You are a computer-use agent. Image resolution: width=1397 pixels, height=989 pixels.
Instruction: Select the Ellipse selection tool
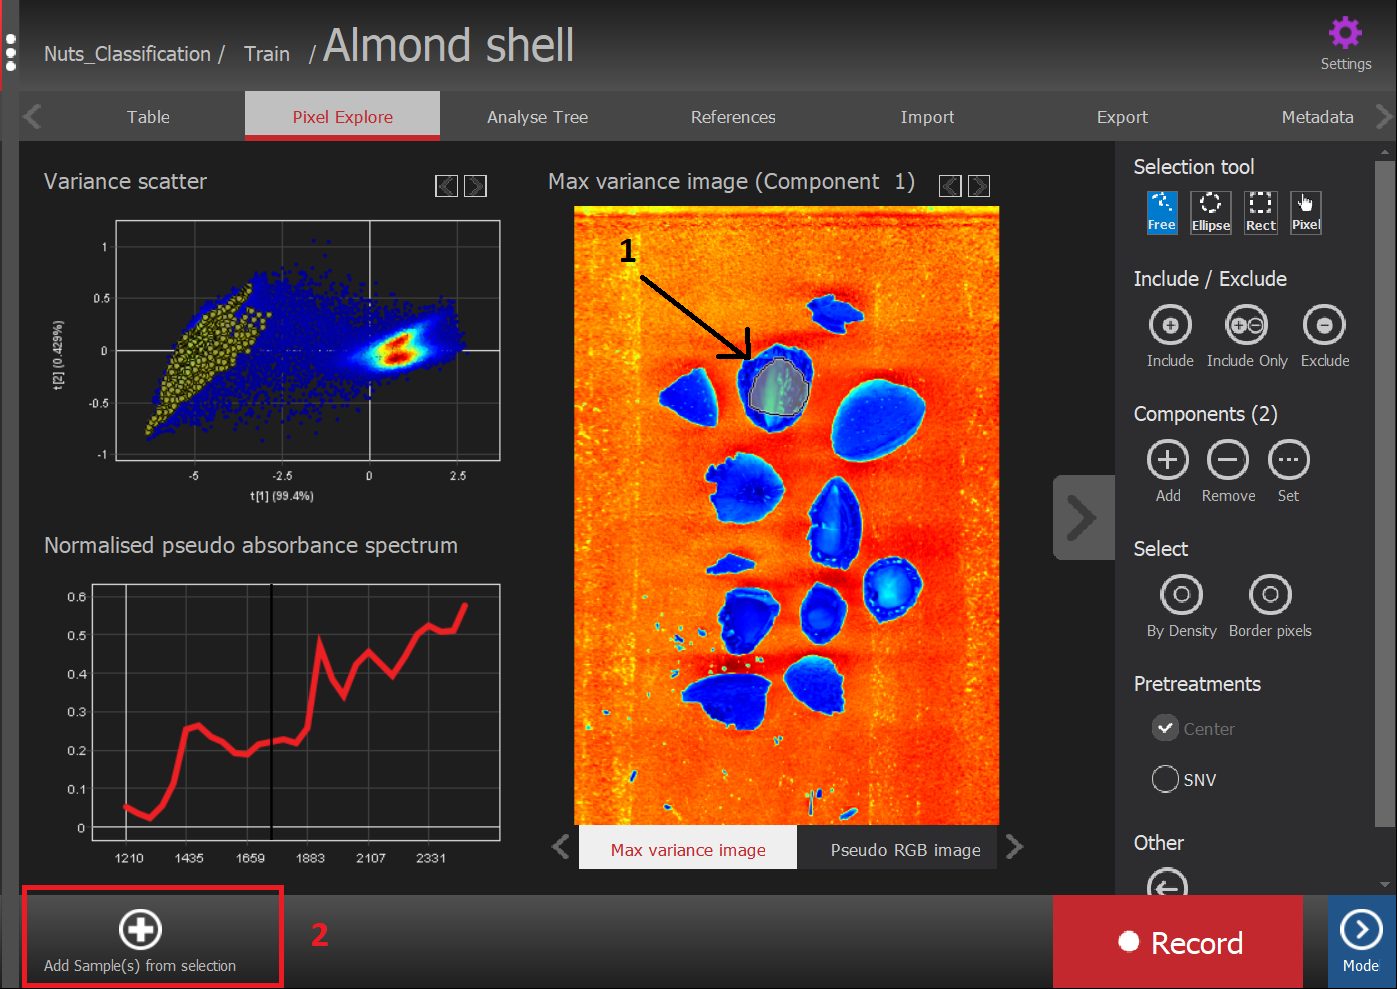(1210, 212)
